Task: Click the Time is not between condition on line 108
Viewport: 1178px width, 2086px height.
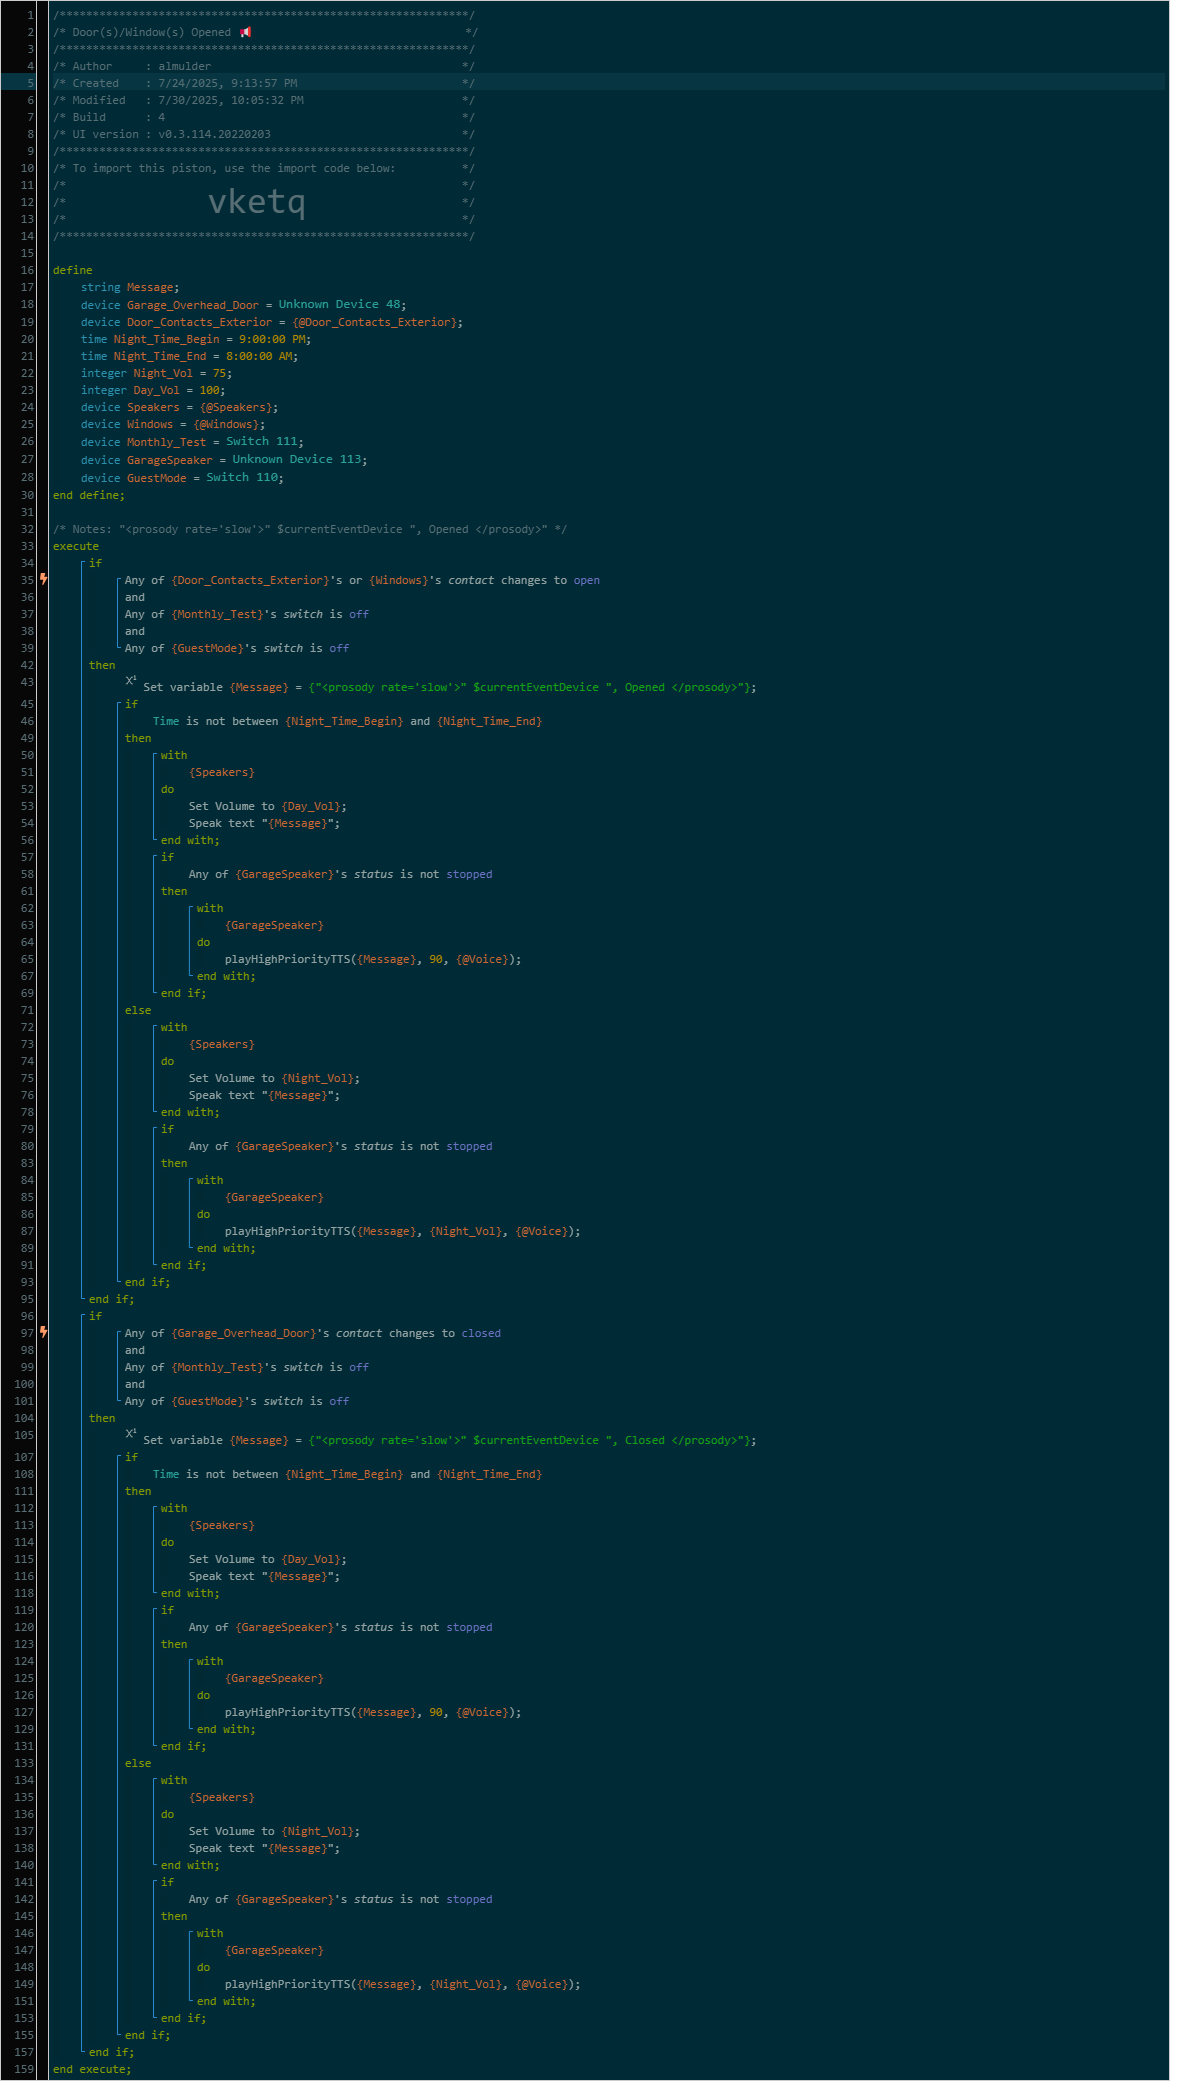Action: click(347, 1474)
